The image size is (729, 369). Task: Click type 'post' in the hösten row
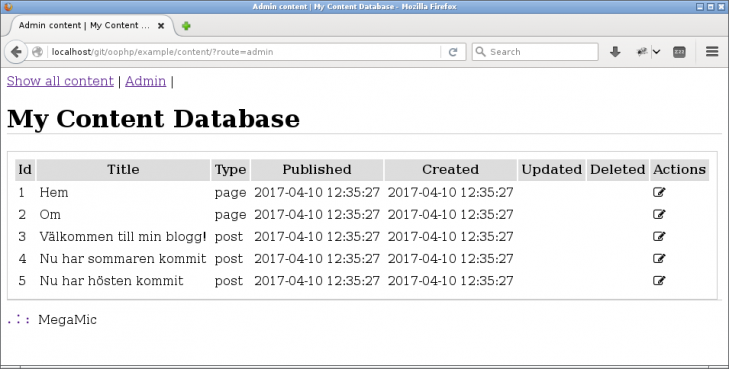[229, 281]
